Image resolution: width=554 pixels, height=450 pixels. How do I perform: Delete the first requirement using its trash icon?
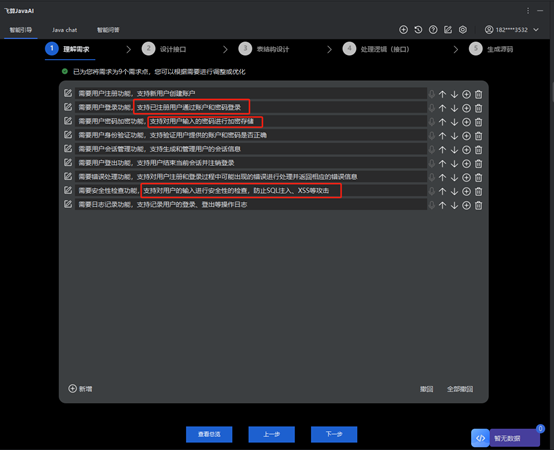tap(478, 94)
